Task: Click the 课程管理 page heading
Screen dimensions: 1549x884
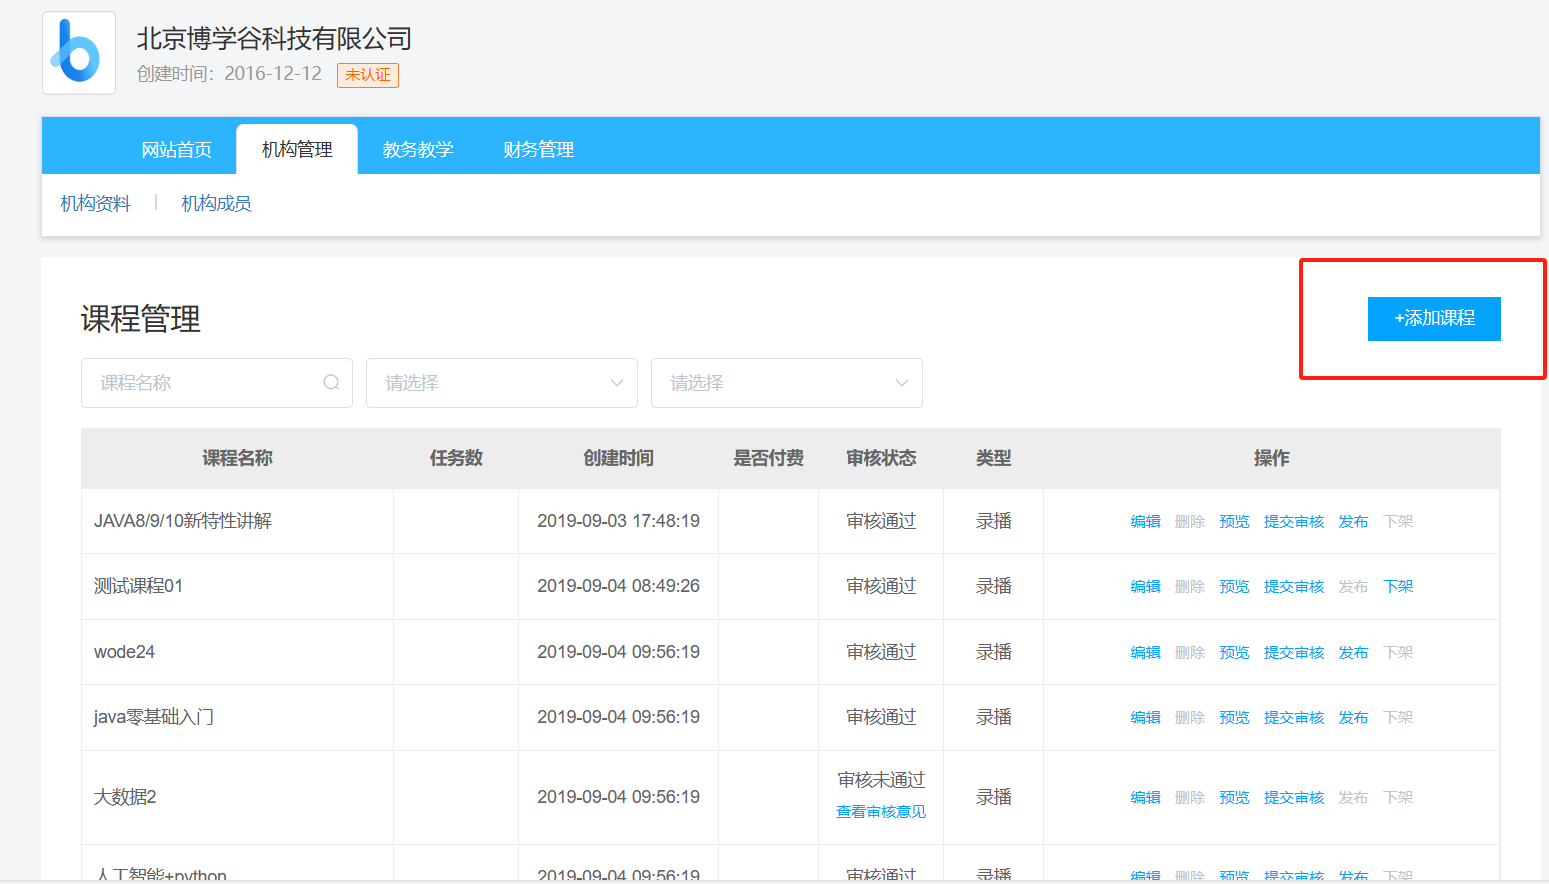Action: click(x=141, y=319)
